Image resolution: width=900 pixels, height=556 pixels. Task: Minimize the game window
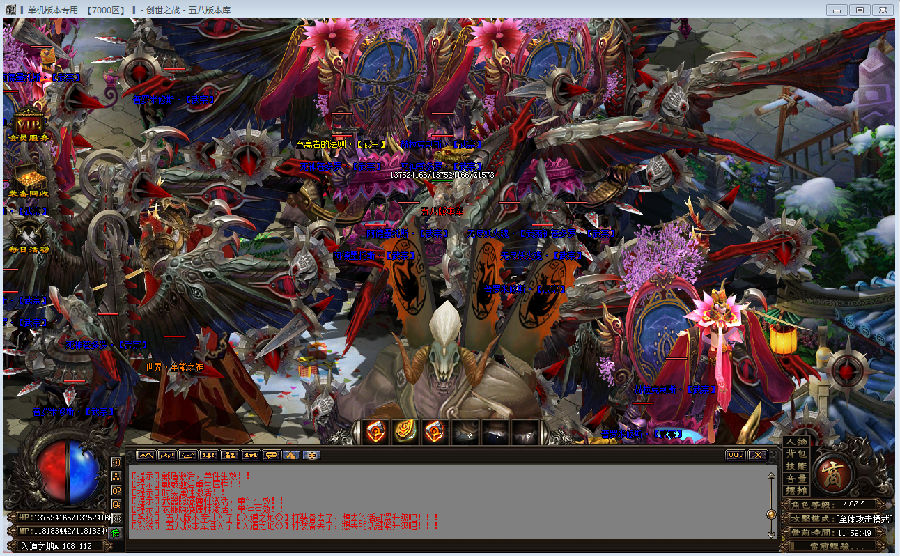[x=837, y=10]
